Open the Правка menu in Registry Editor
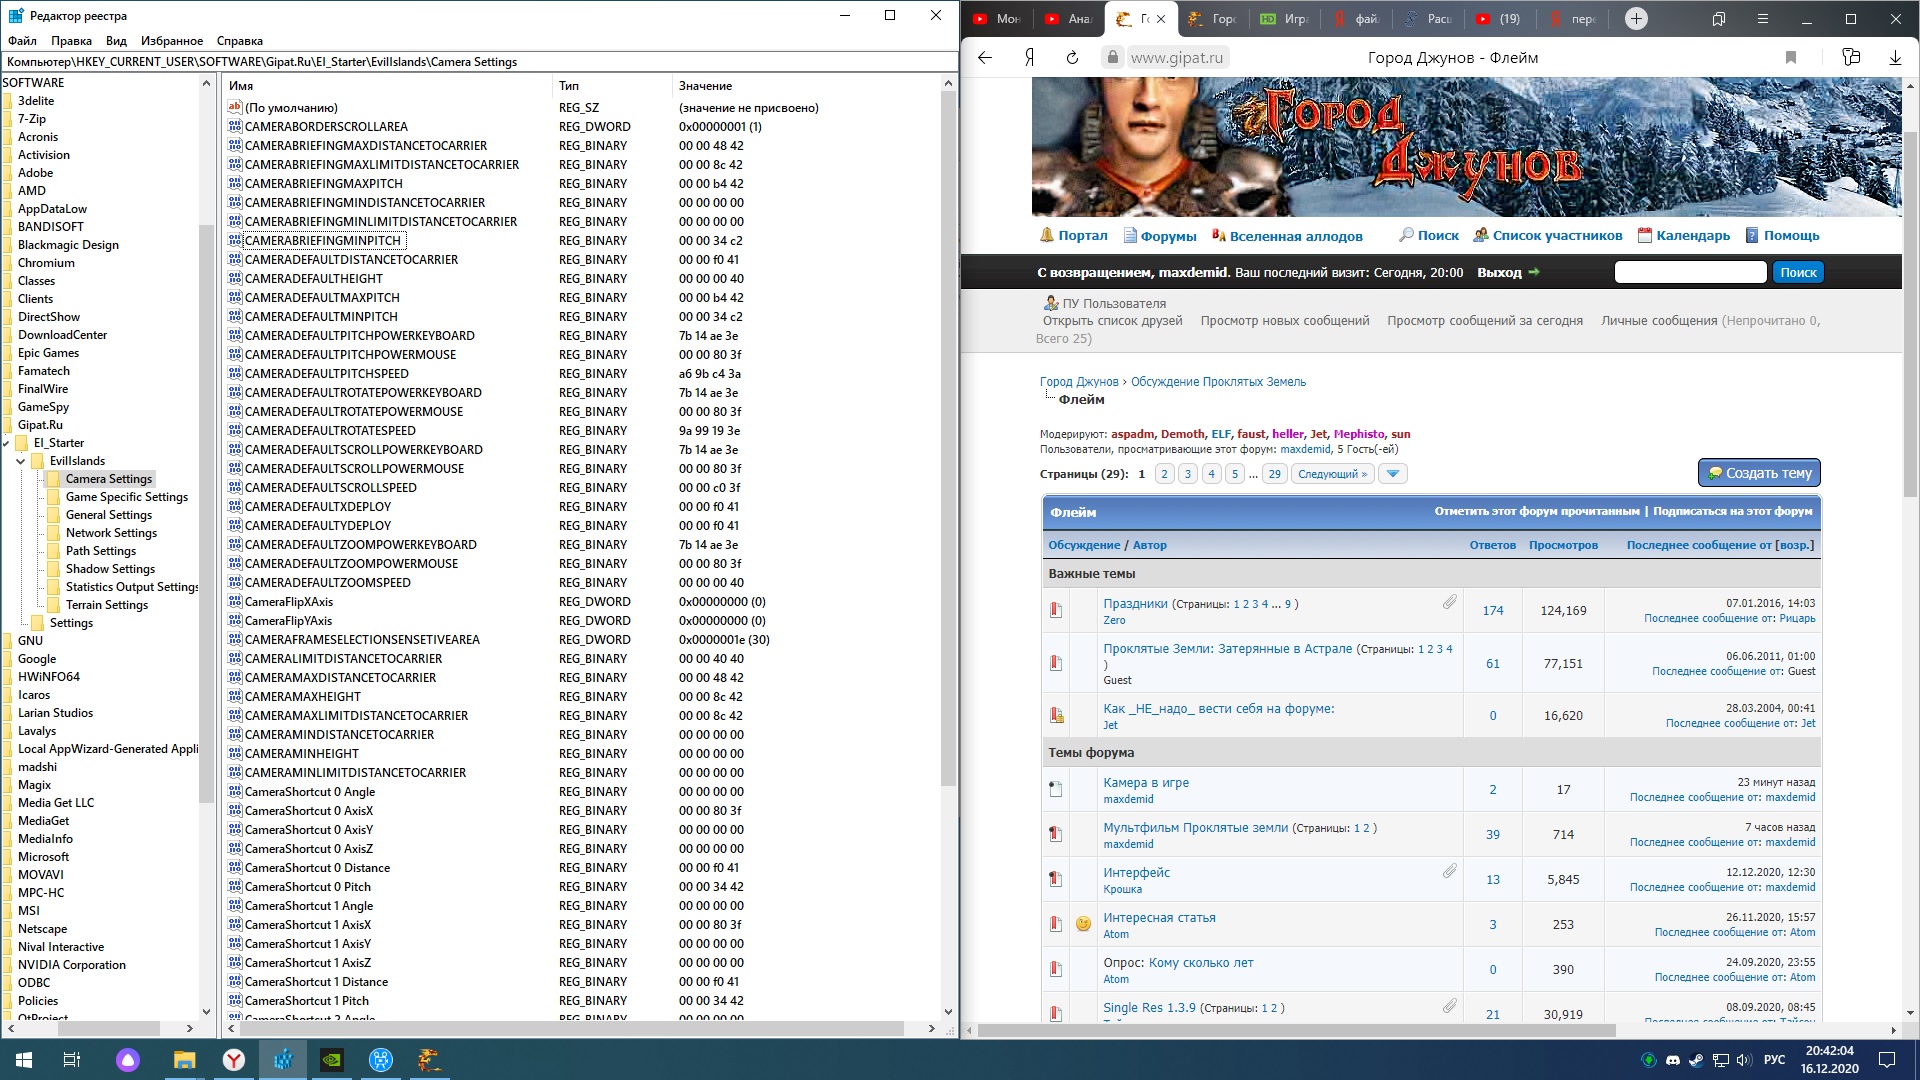The image size is (1920, 1080). pos(71,41)
